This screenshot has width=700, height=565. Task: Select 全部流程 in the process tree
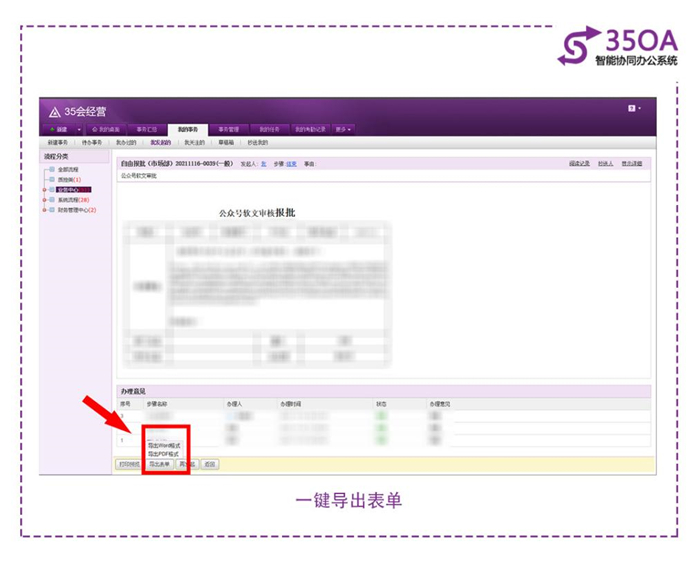tap(67, 170)
